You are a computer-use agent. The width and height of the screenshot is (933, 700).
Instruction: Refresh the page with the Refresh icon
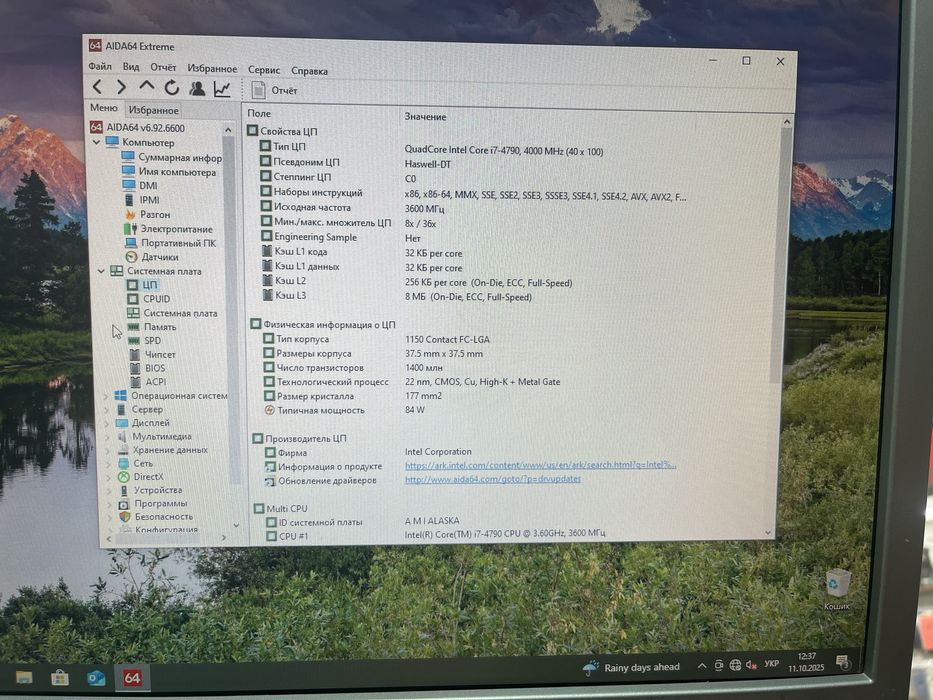coord(172,88)
